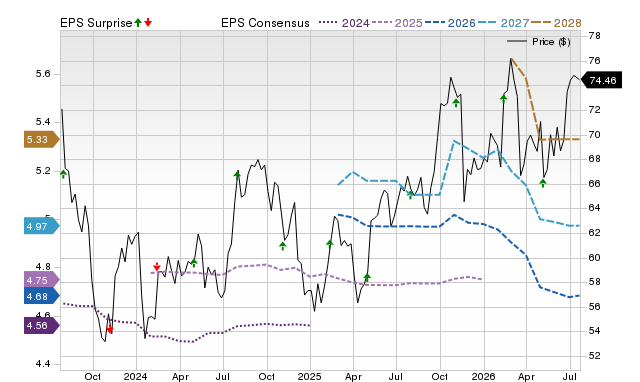Click the 72 label on the price axis
The image size is (640, 382).
[x=595, y=110]
